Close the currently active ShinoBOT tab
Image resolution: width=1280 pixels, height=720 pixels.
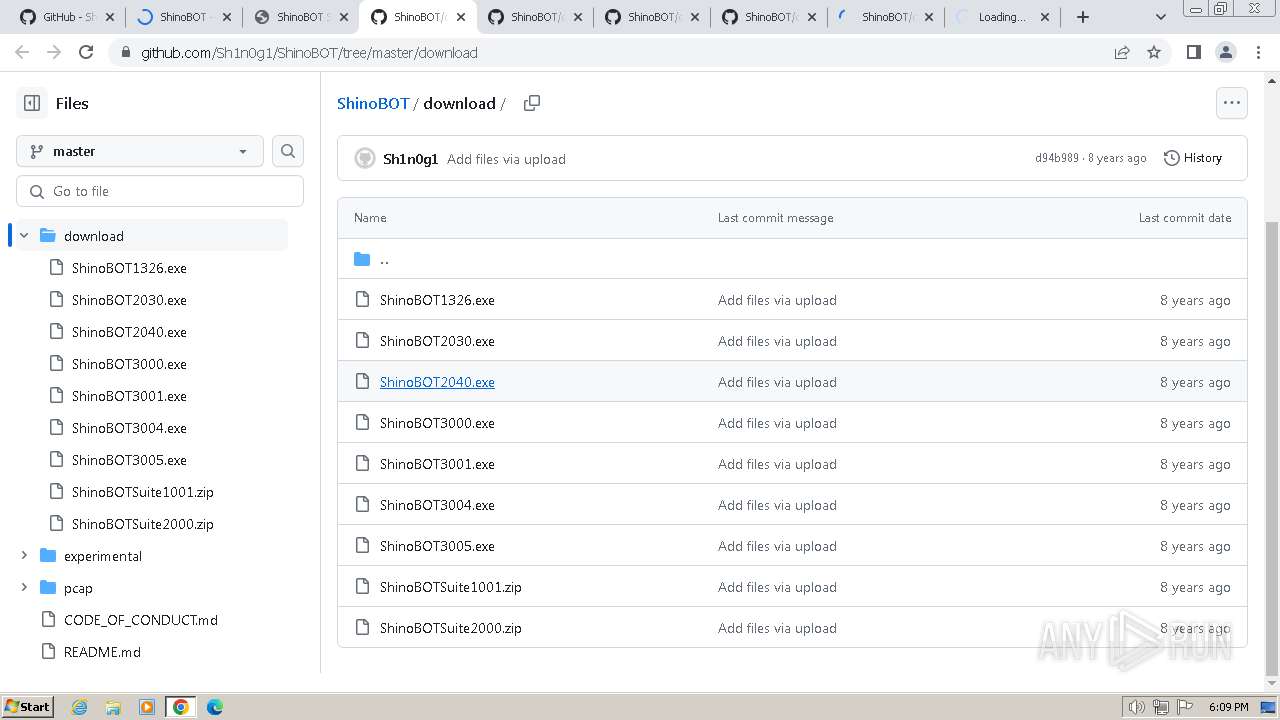point(461,17)
